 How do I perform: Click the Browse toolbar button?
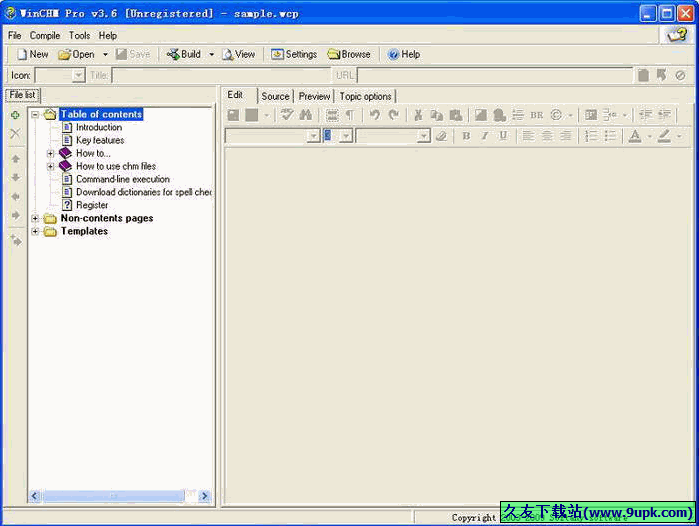pos(349,54)
